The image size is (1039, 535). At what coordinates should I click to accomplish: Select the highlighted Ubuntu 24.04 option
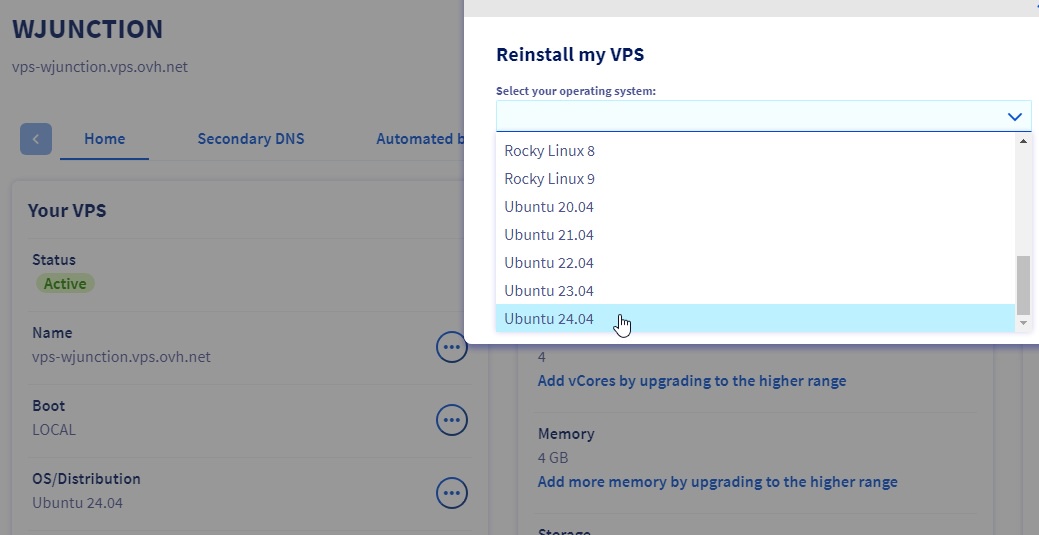[x=549, y=319]
